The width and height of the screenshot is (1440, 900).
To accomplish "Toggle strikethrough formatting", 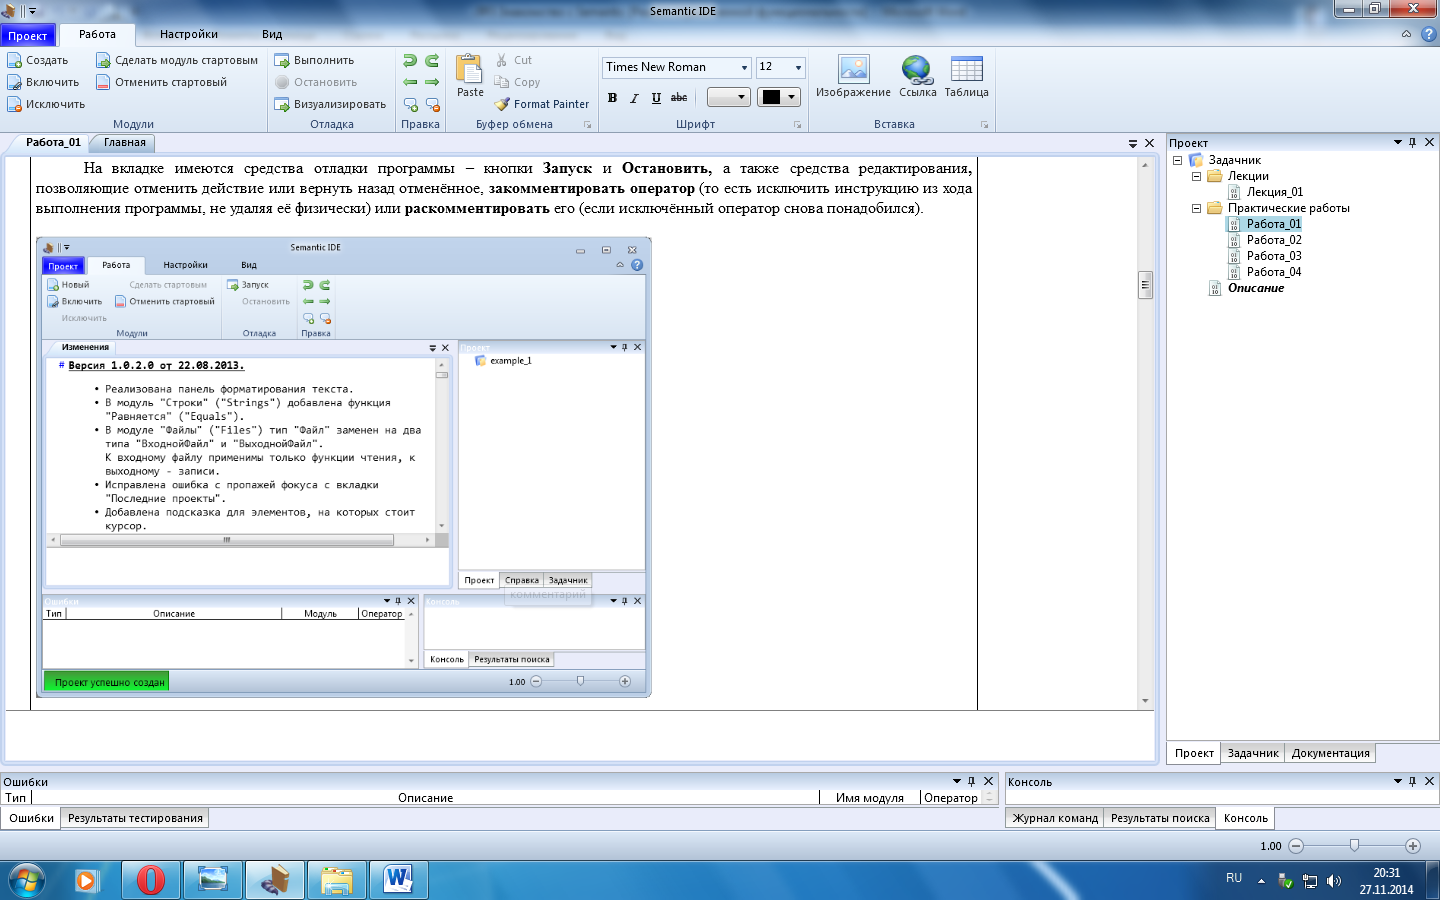I will pos(679,98).
